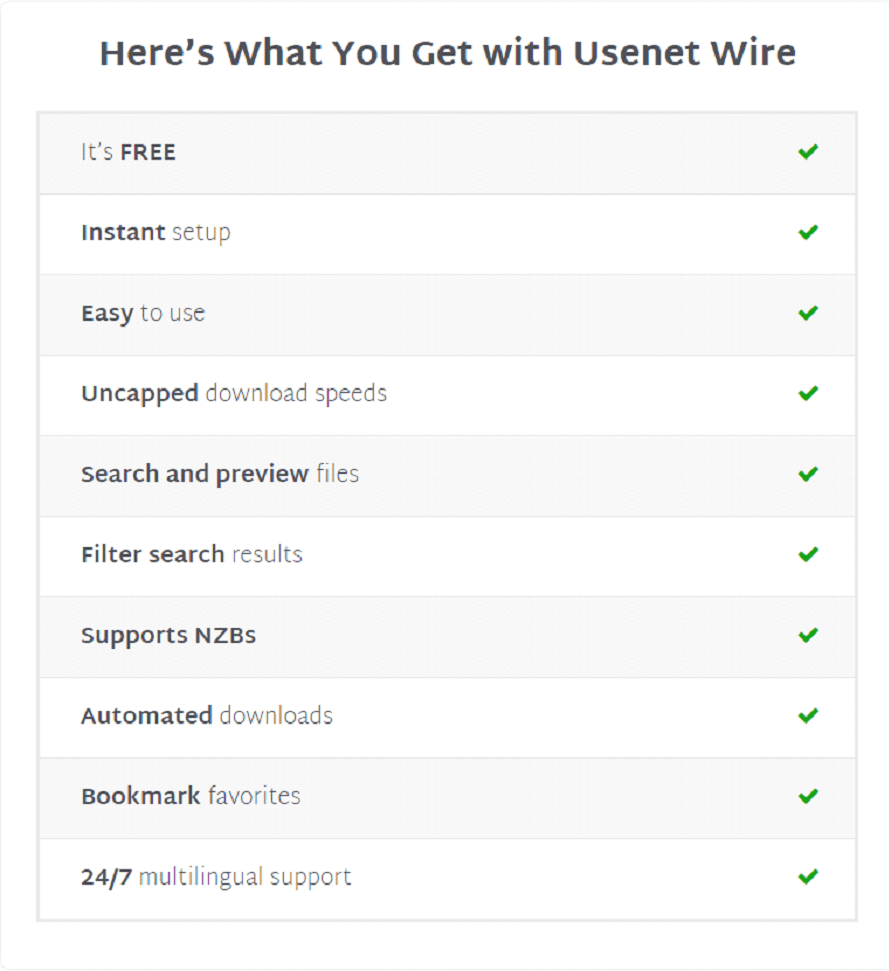Click the 24/7 multilingual support checkmark
This screenshot has height=971, width=889.
point(808,877)
